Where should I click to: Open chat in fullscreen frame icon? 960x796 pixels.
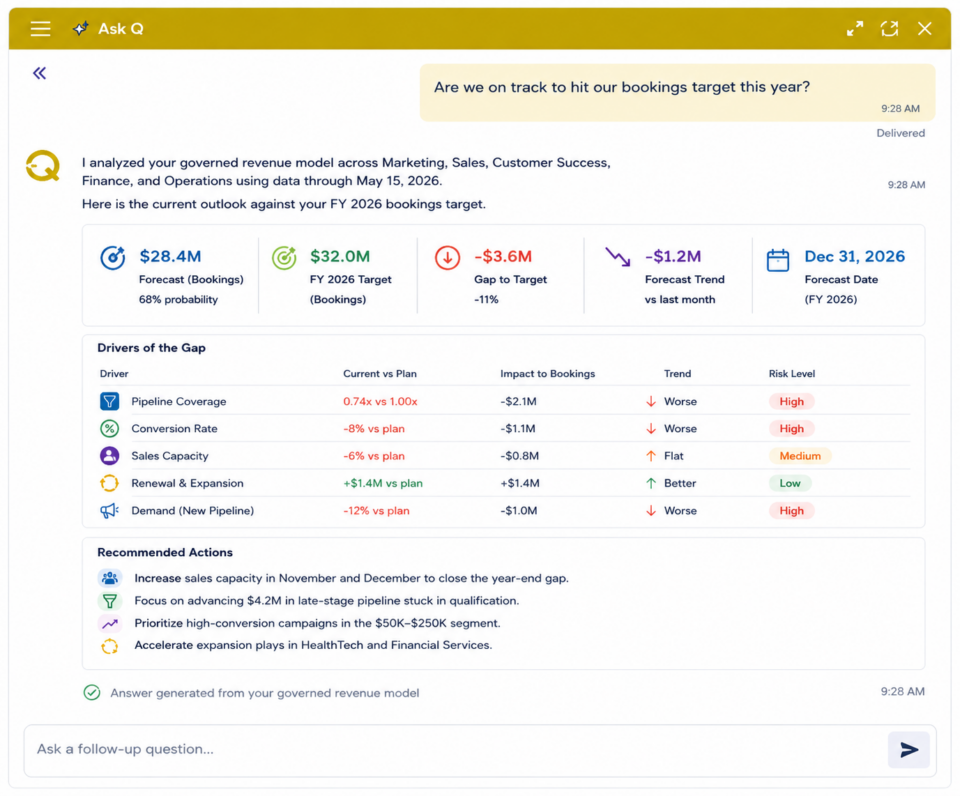pyautogui.click(x=890, y=29)
